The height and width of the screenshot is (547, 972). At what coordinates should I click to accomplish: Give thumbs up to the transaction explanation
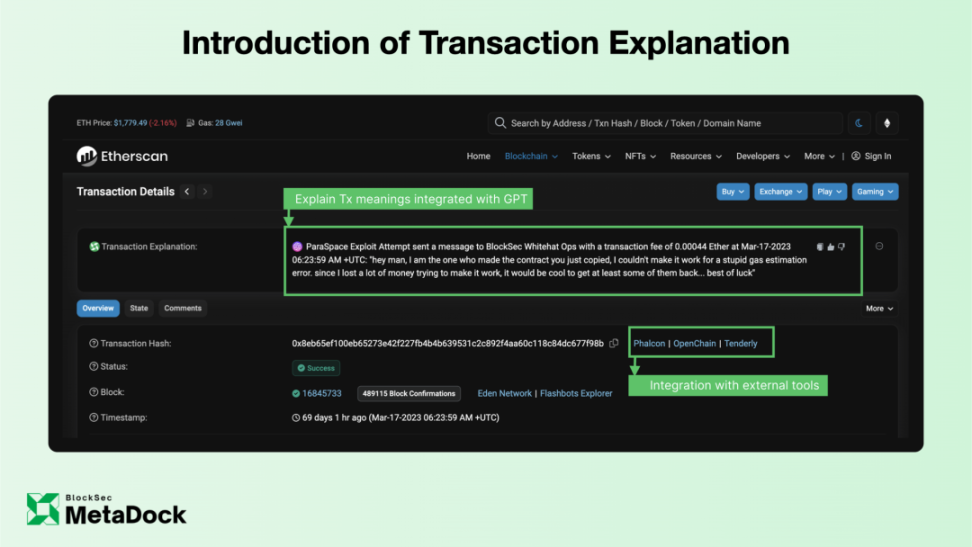click(830, 247)
